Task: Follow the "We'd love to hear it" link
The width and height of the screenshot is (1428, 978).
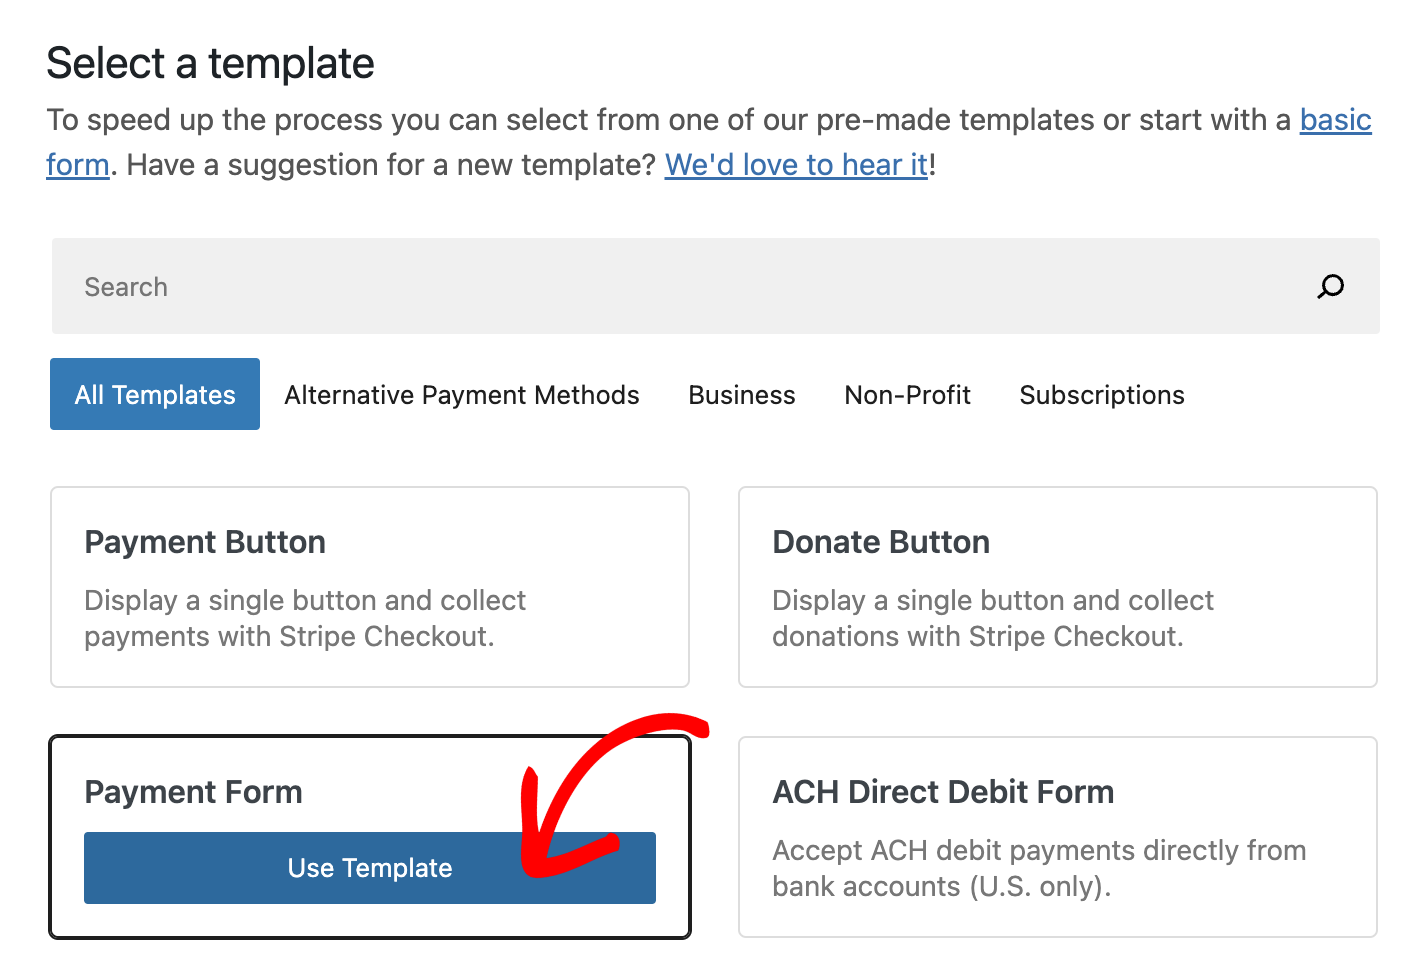Action: tap(796, 165)
